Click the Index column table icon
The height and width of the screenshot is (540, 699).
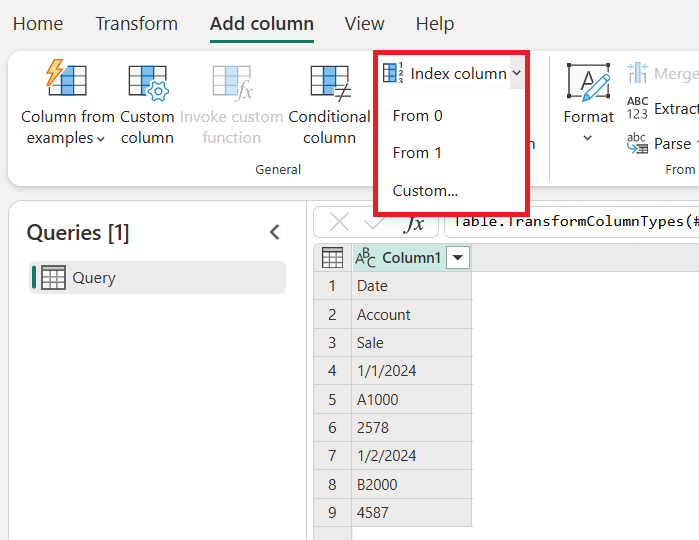[x=393, y=73]
